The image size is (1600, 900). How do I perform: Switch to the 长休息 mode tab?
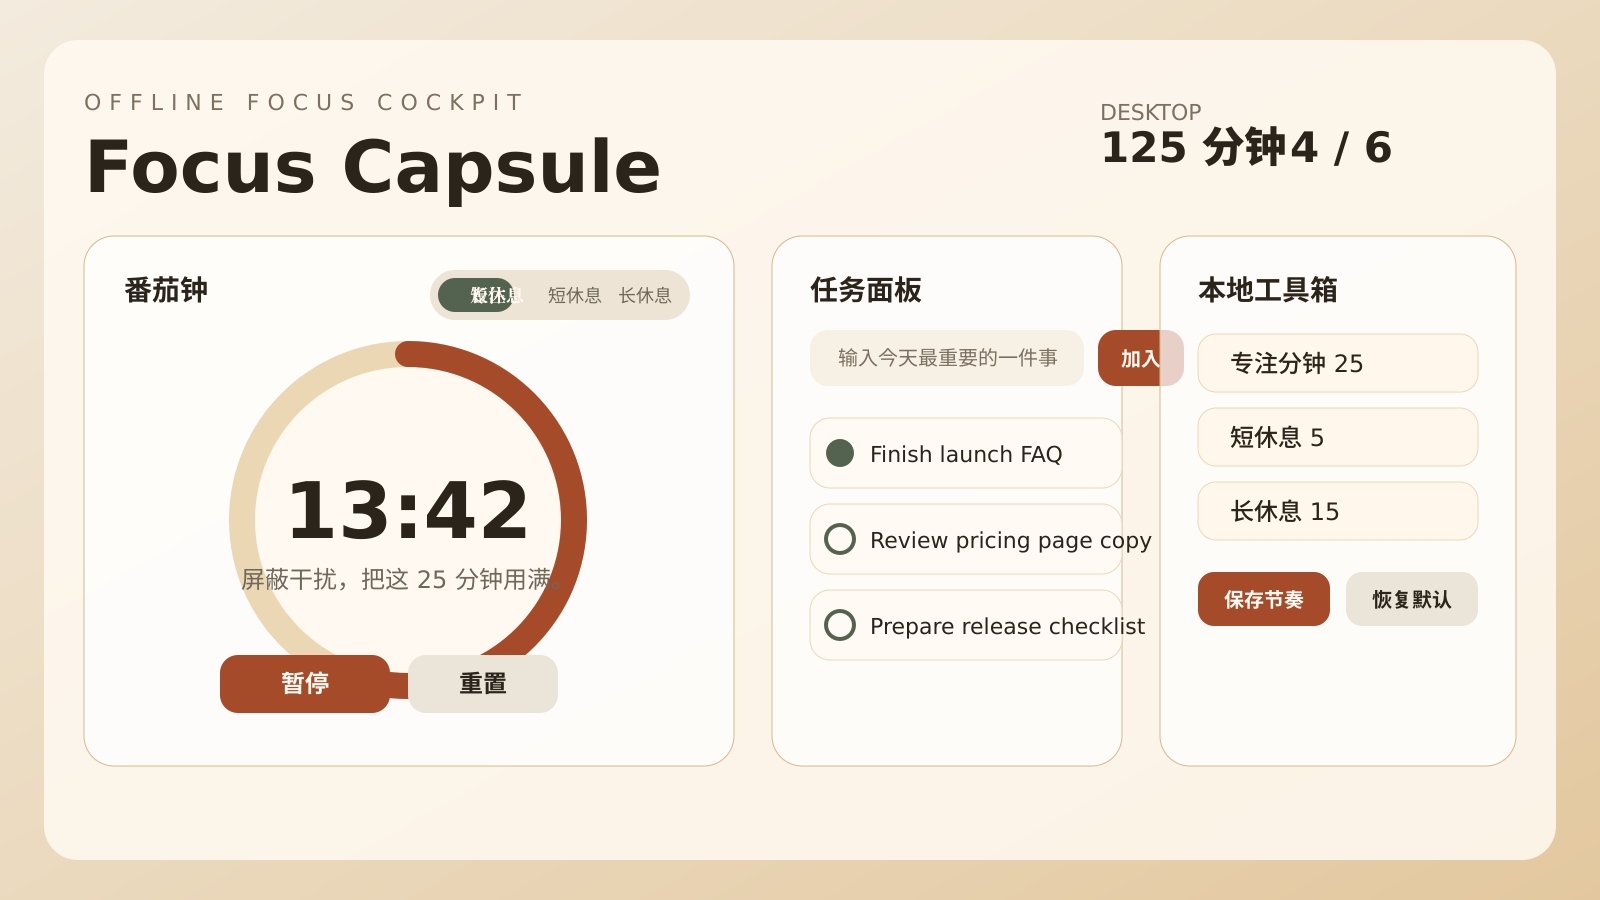click(x=645, y=295)
